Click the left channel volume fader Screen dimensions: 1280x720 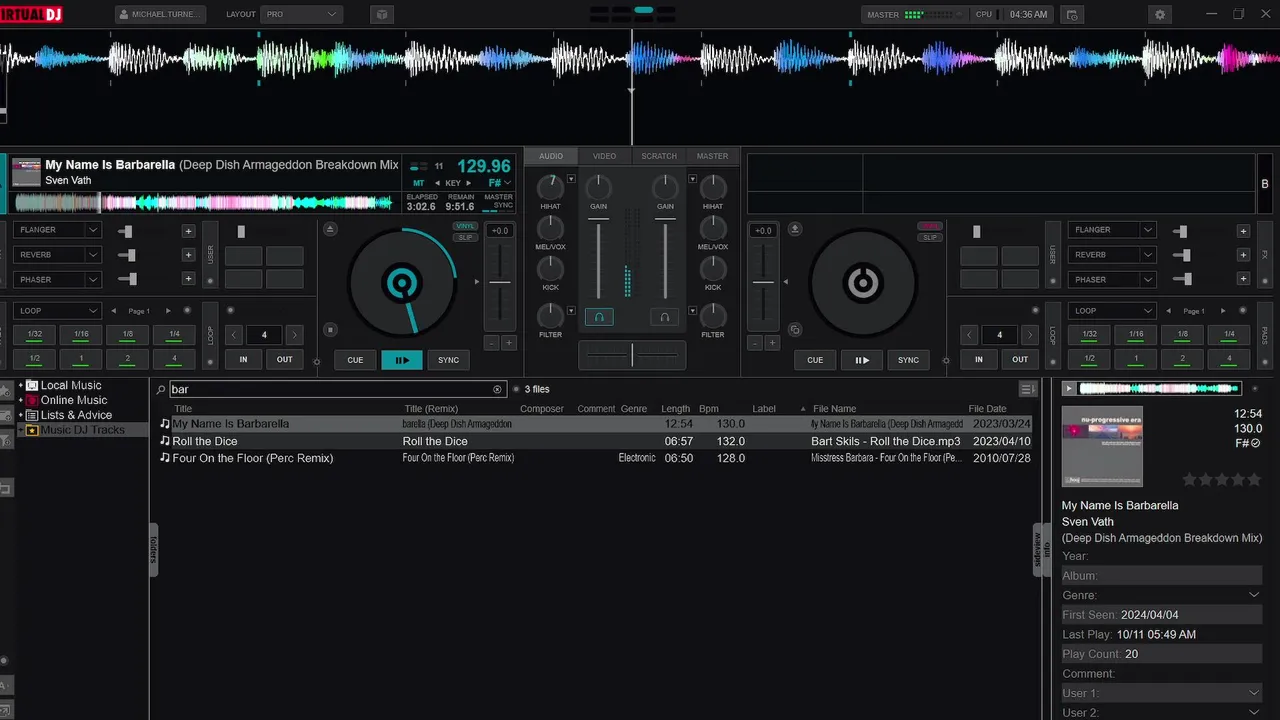599,260
